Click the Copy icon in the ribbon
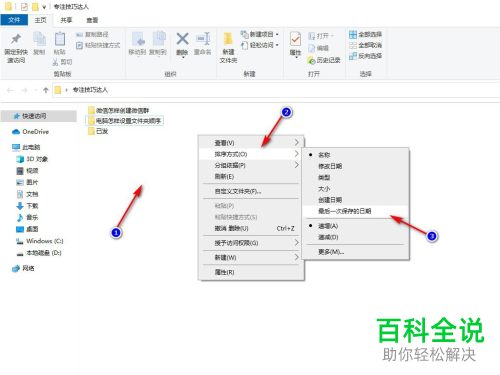 [39, 39]
